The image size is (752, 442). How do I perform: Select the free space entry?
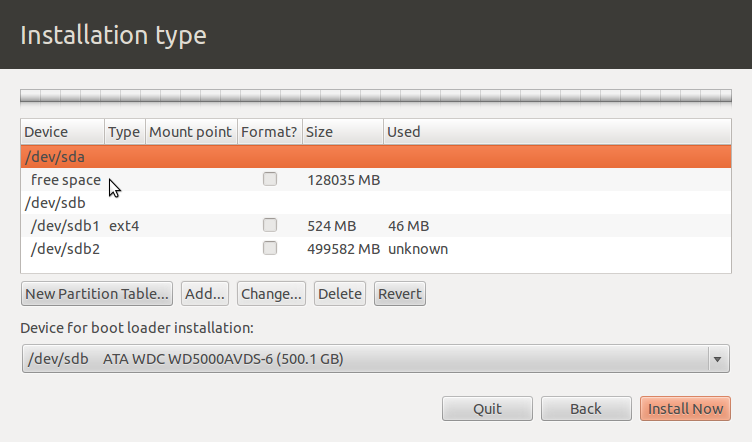65,180
